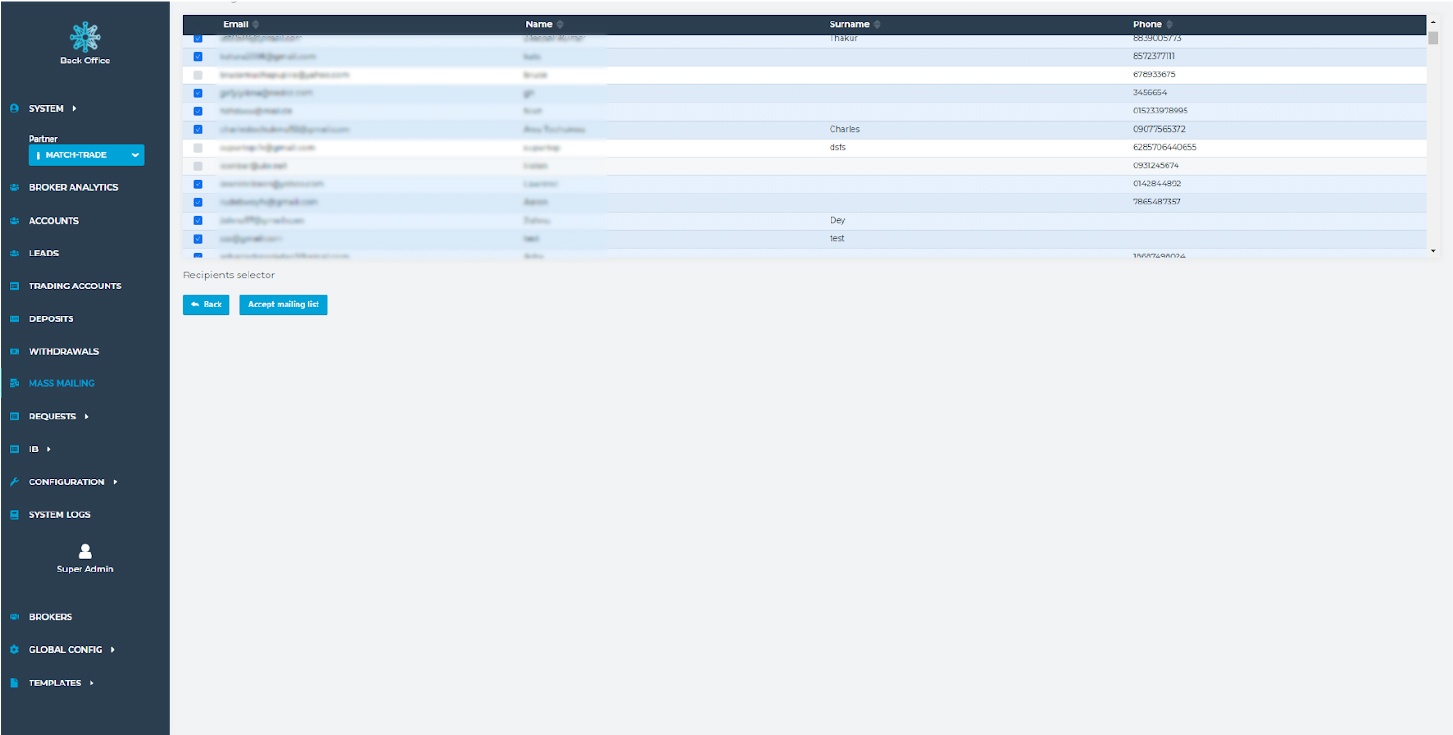Select the Withdrawals sidebar icon
The width and height of the screenshot is (1453, 735).
click(14, 351)
